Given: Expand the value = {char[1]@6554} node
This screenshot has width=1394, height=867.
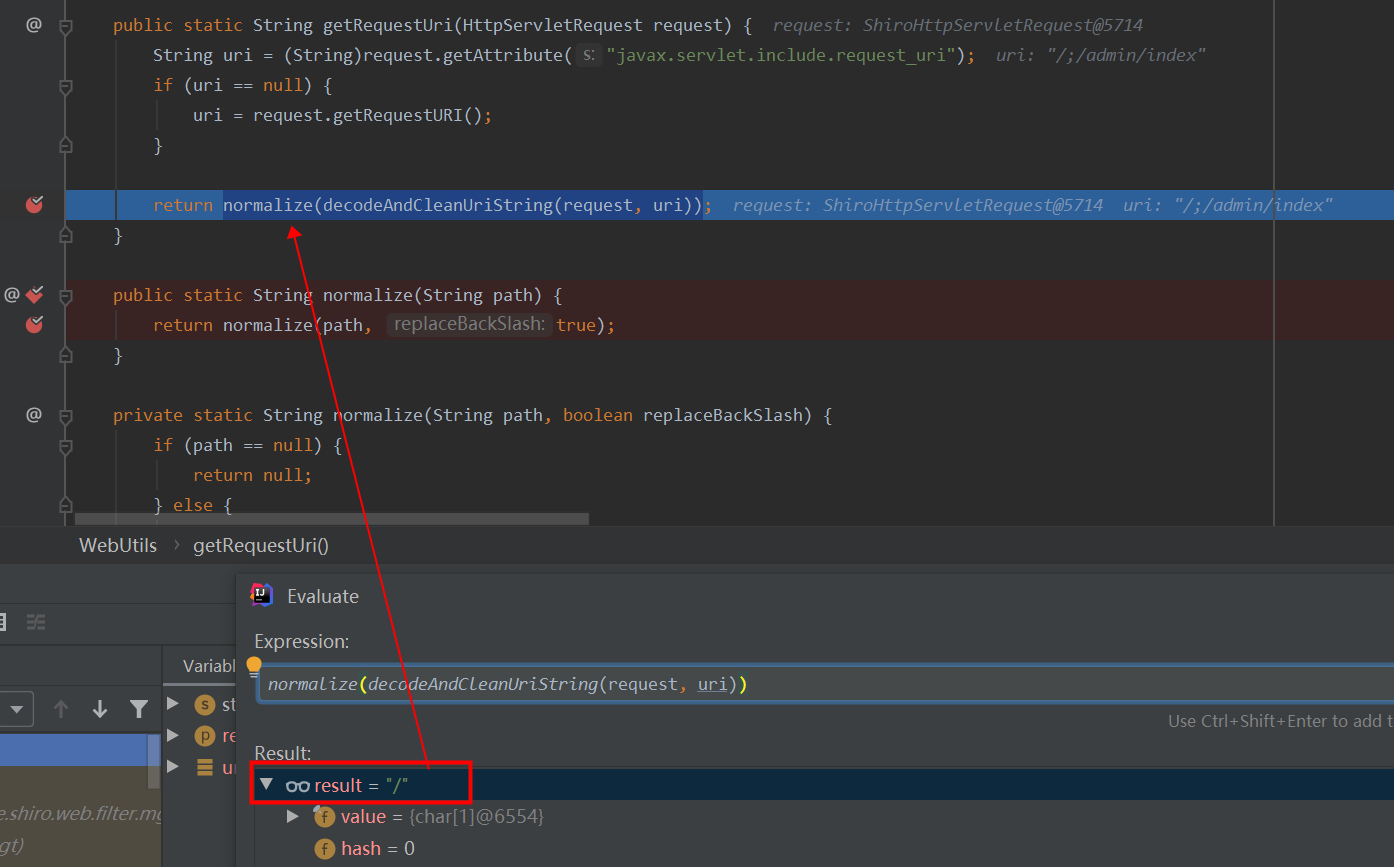Looking at the screenshot, I should tap(293, 816).
